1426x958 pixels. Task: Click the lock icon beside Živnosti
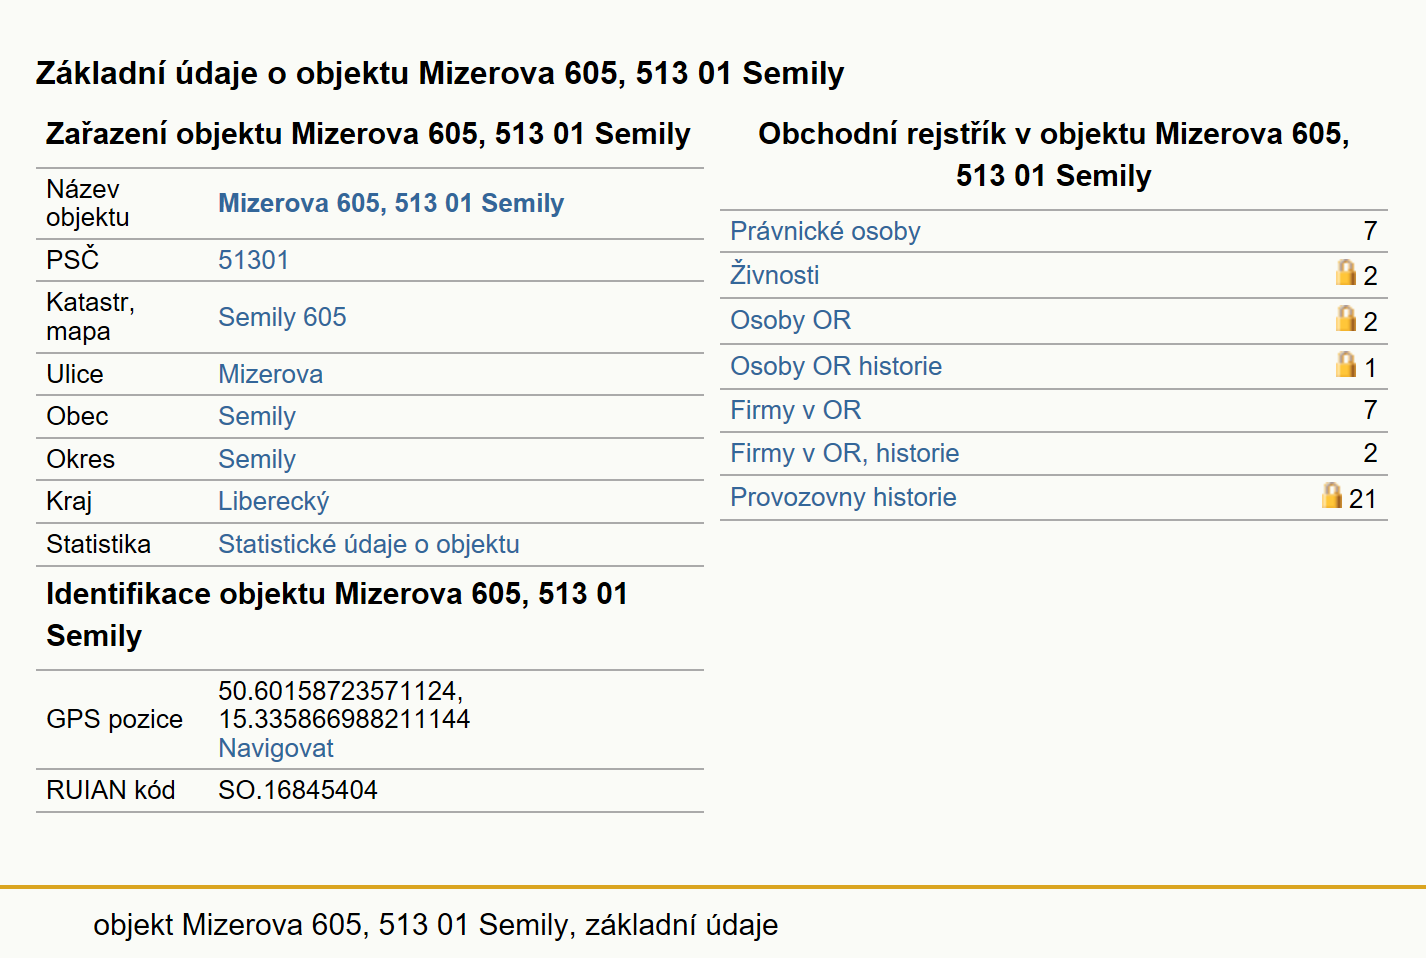[x=1346, y=272]
